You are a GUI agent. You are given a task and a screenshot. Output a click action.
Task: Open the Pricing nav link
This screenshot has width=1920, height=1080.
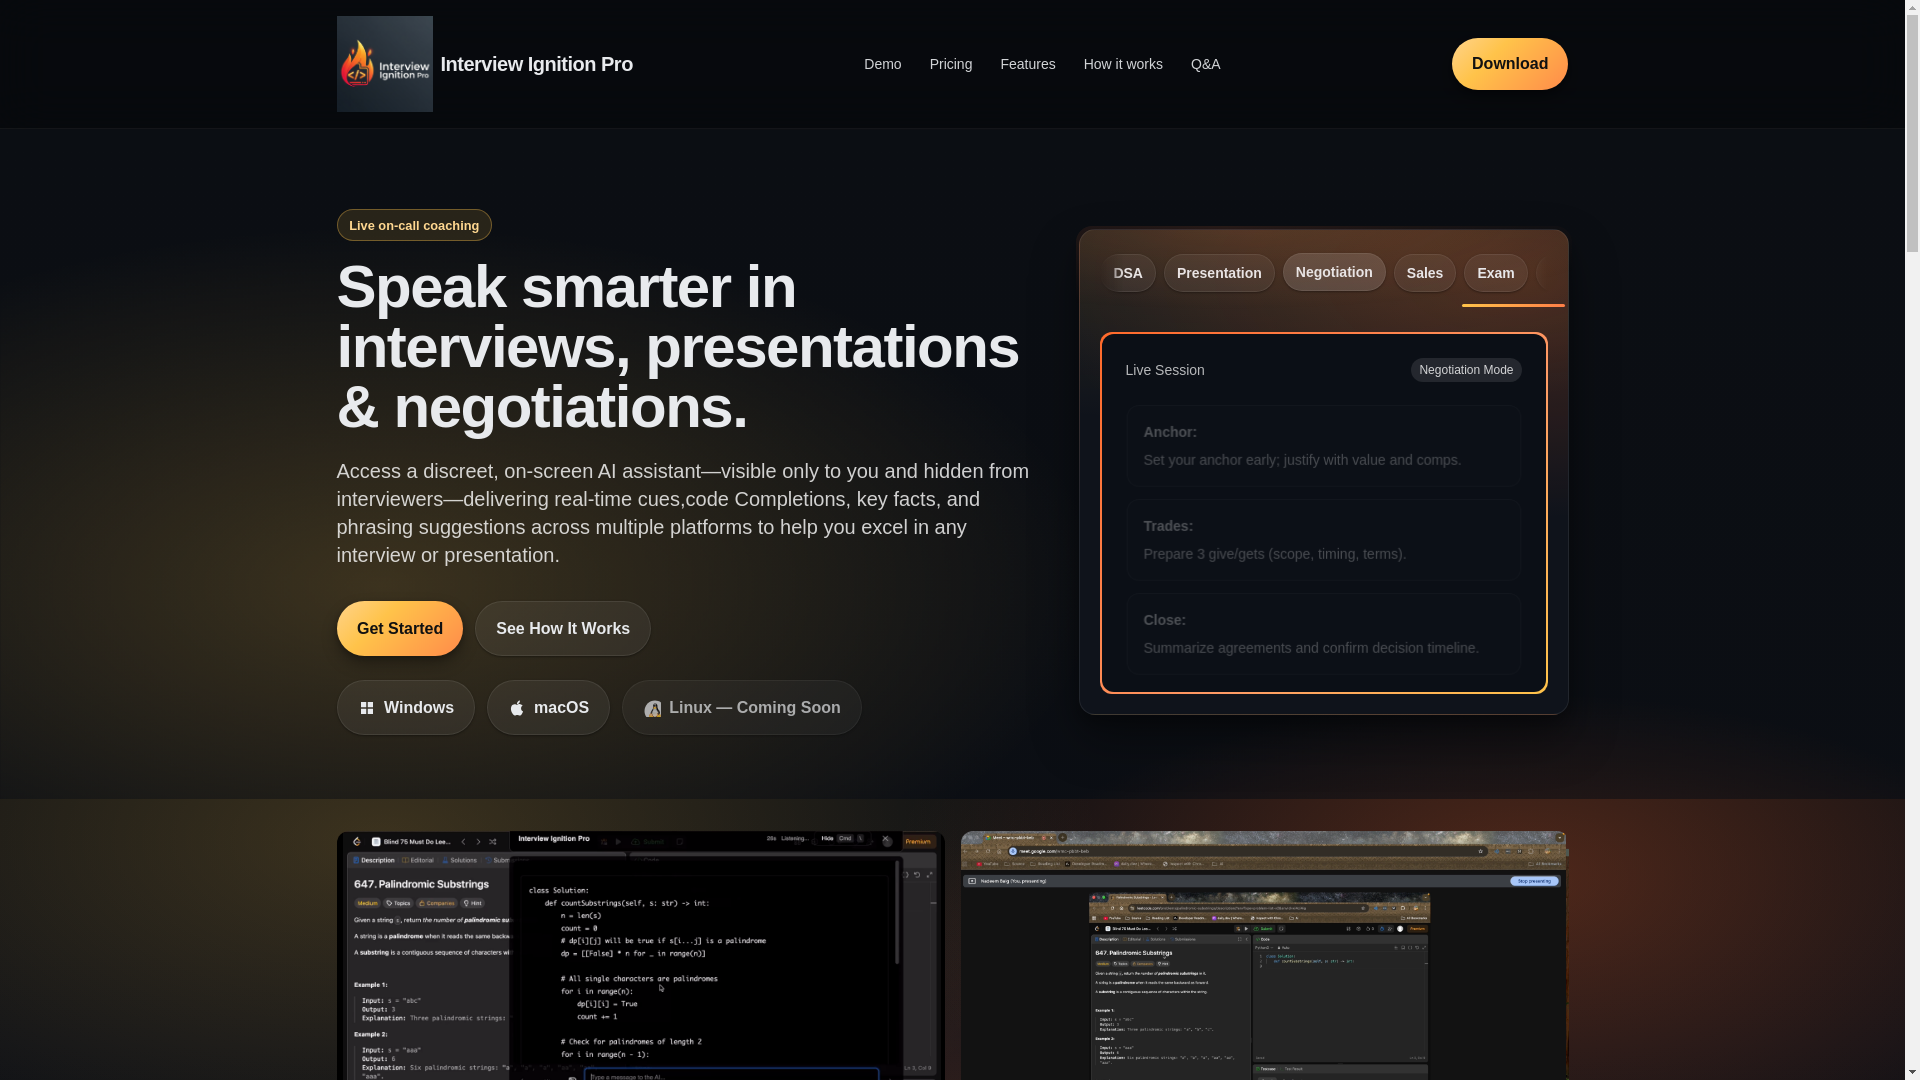[x=950, y=64]
